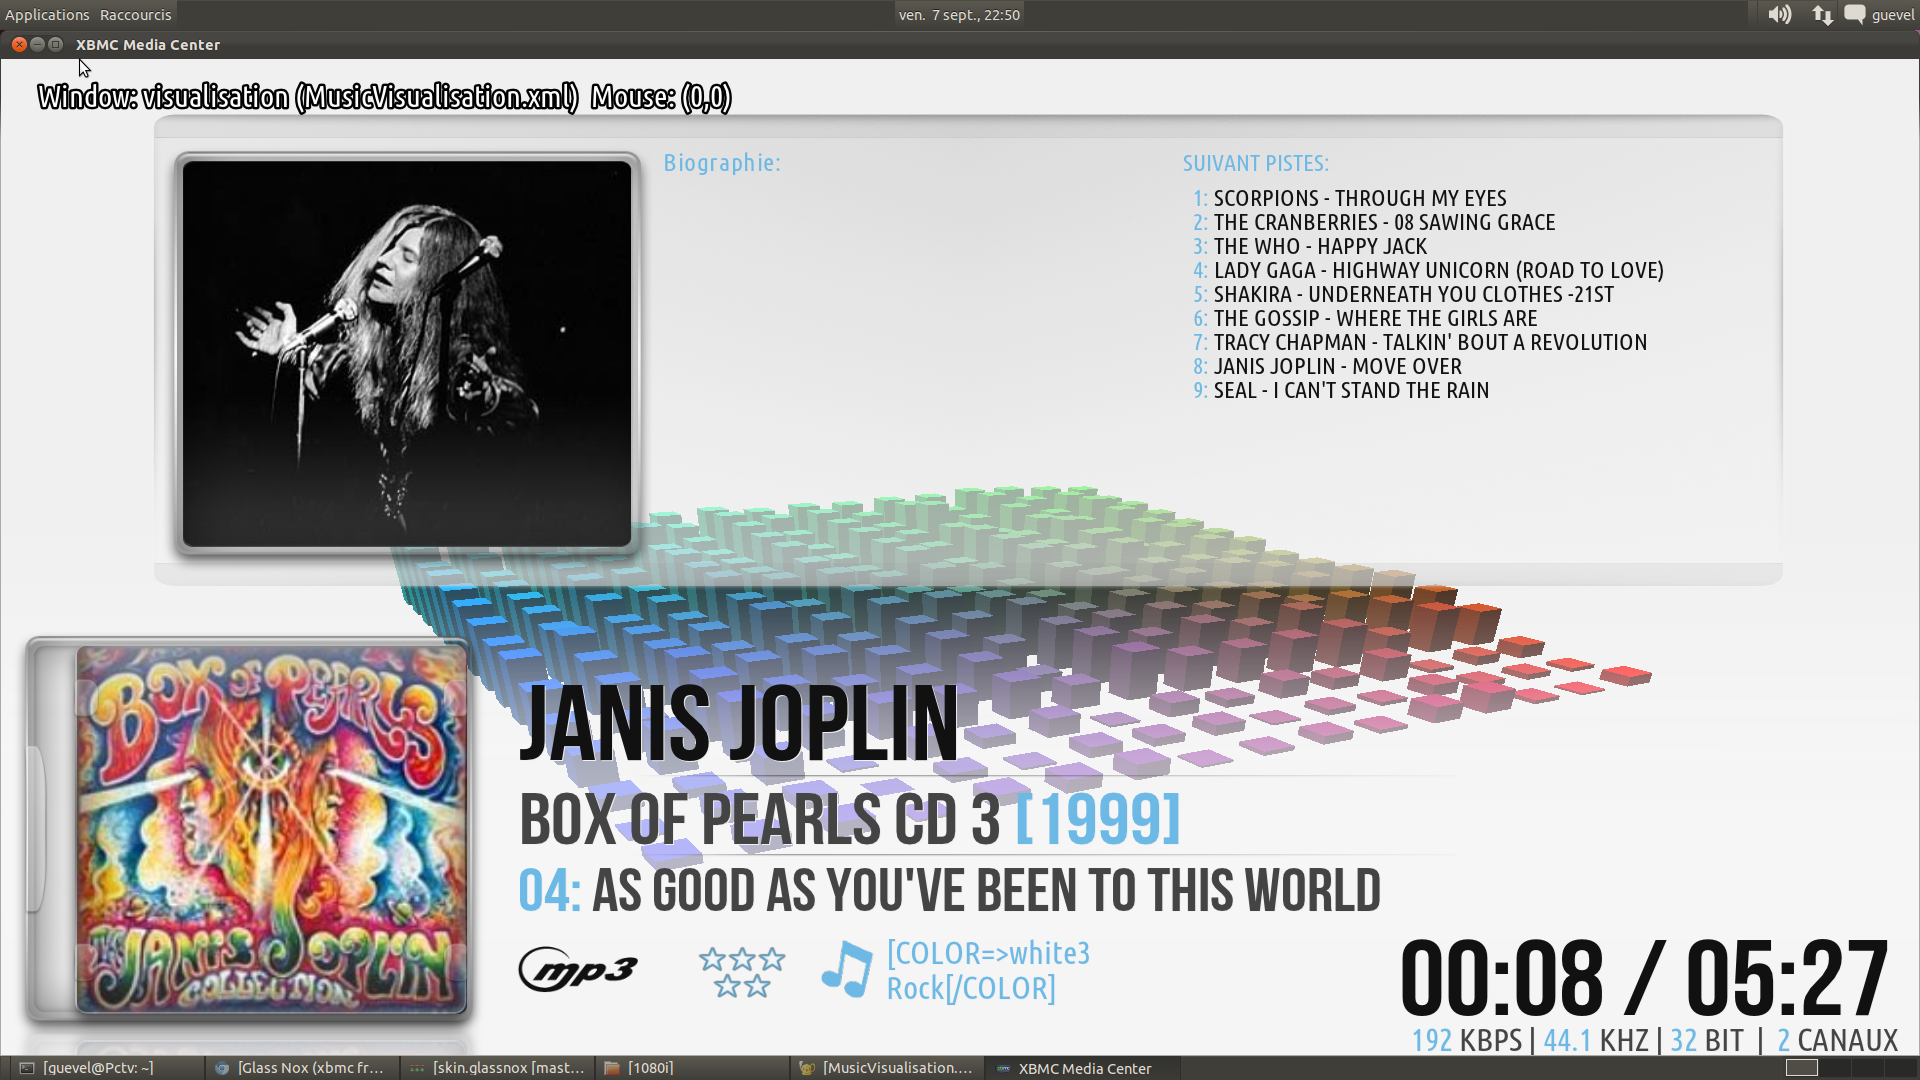Click the Biographie heading
The image size is (1920, 1080).
click(722, 163)
